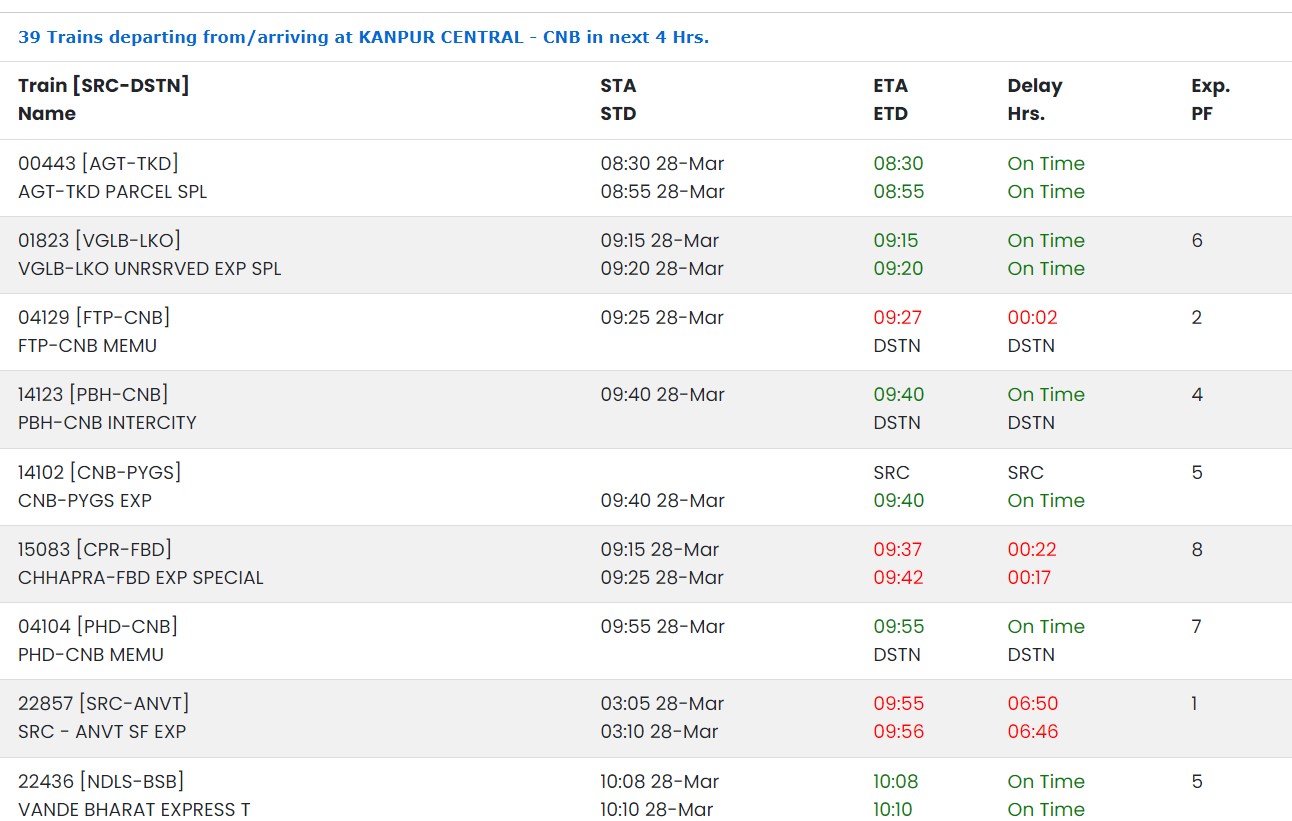Click the 'Delay' column header
Viewport: 1292px width, 821px height.
point(1034,86)
